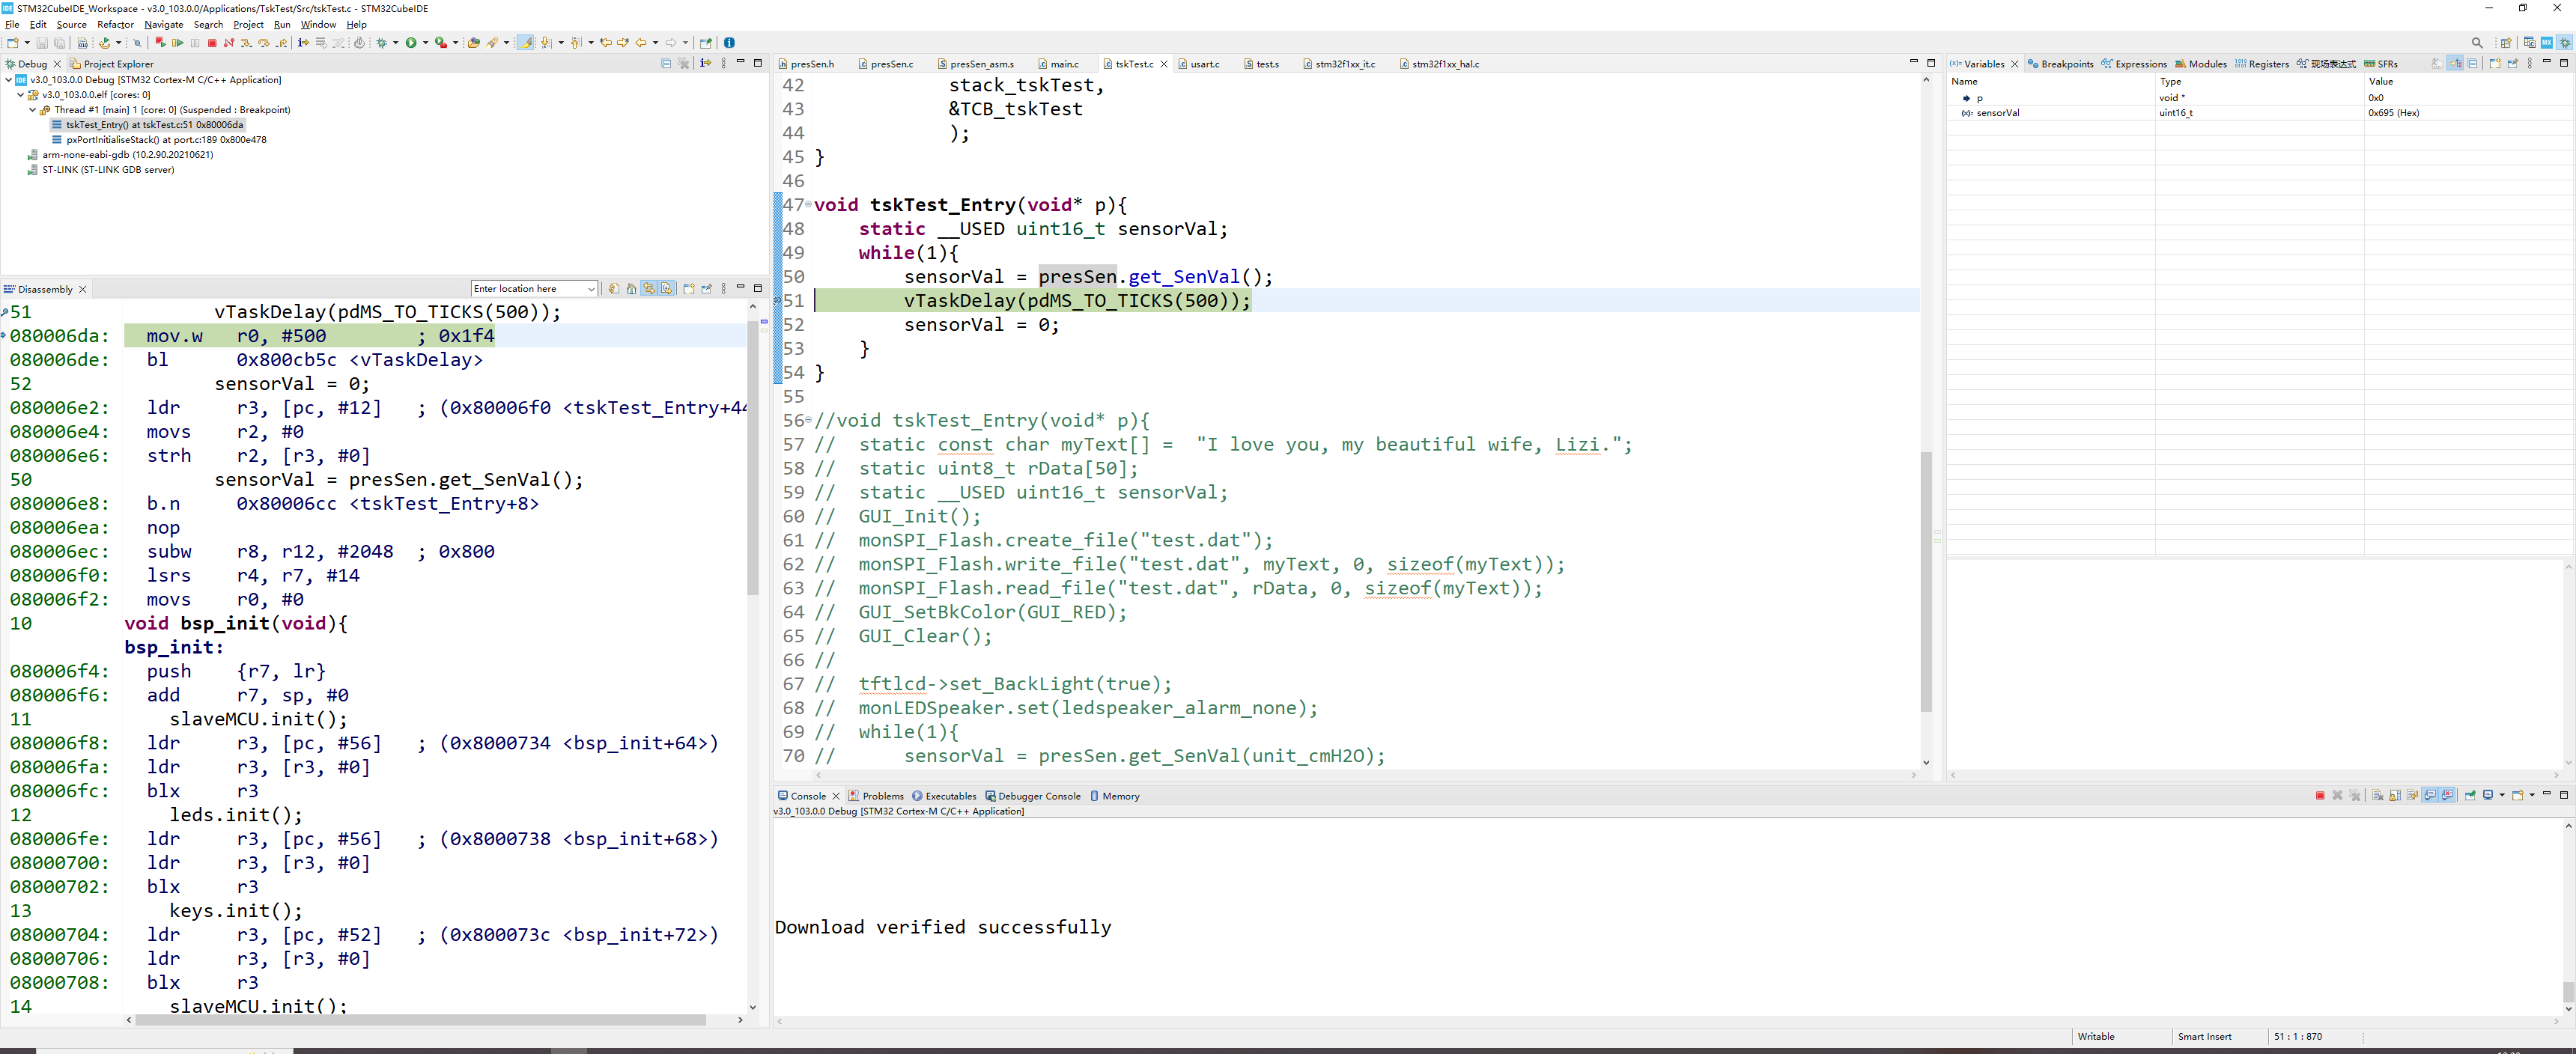The width and height of the screenshot is (2576, 1054).
Task: Select the Project Explorer tab
Action: click(112, 64)
